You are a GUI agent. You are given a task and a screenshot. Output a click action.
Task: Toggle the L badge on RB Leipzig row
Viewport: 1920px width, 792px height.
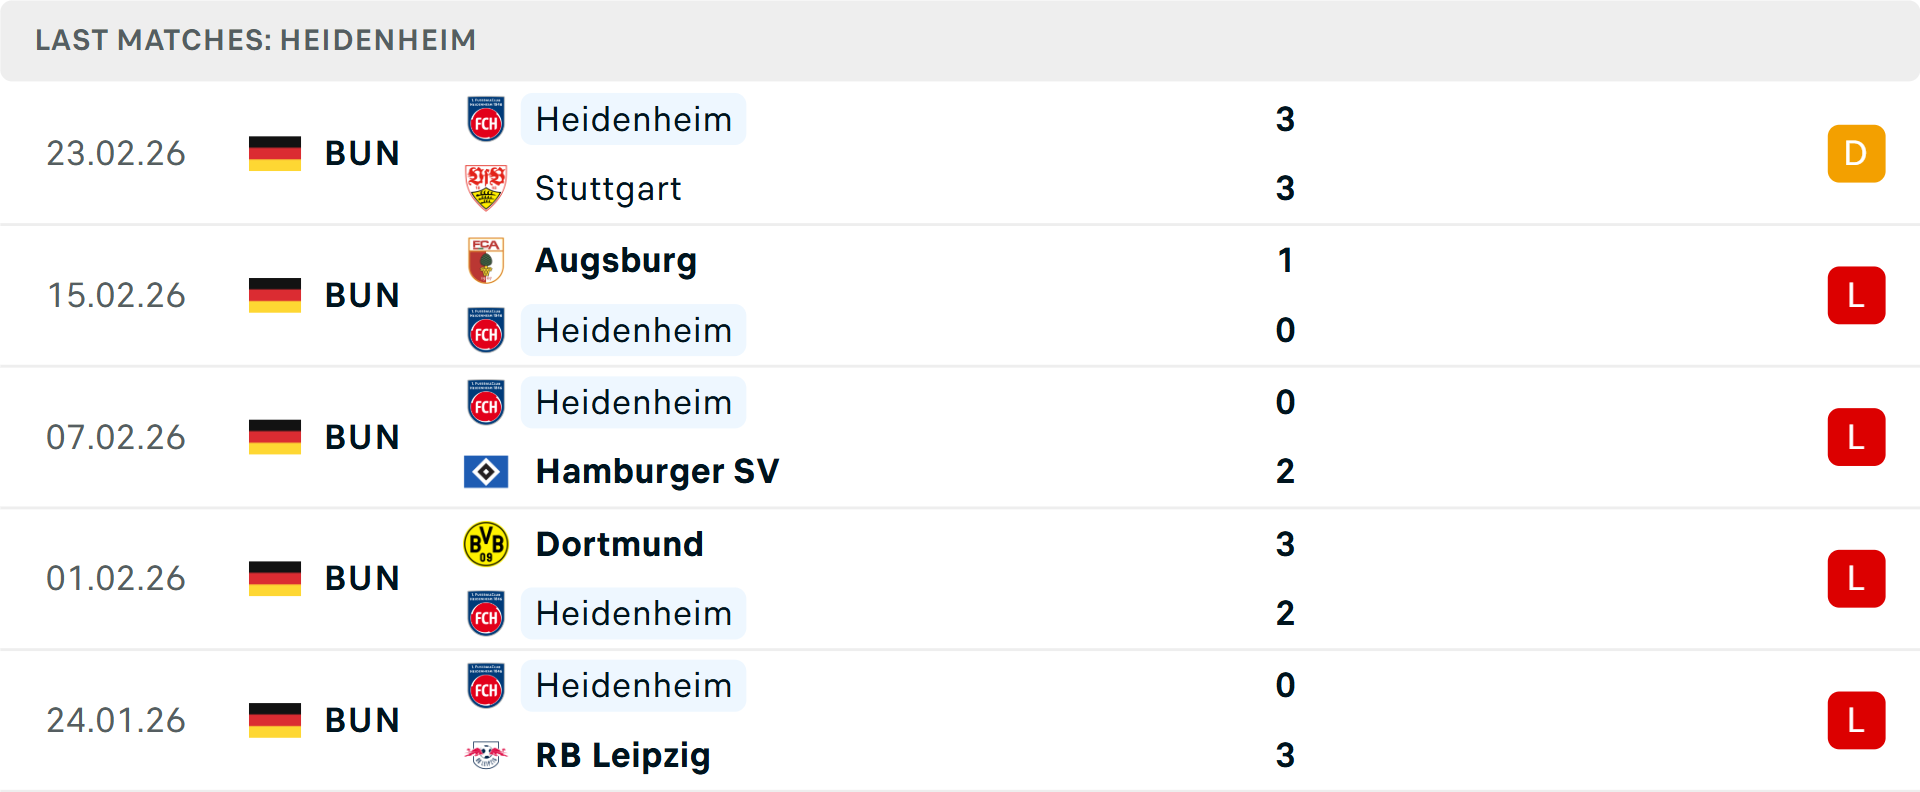[x=1857, y=720]
